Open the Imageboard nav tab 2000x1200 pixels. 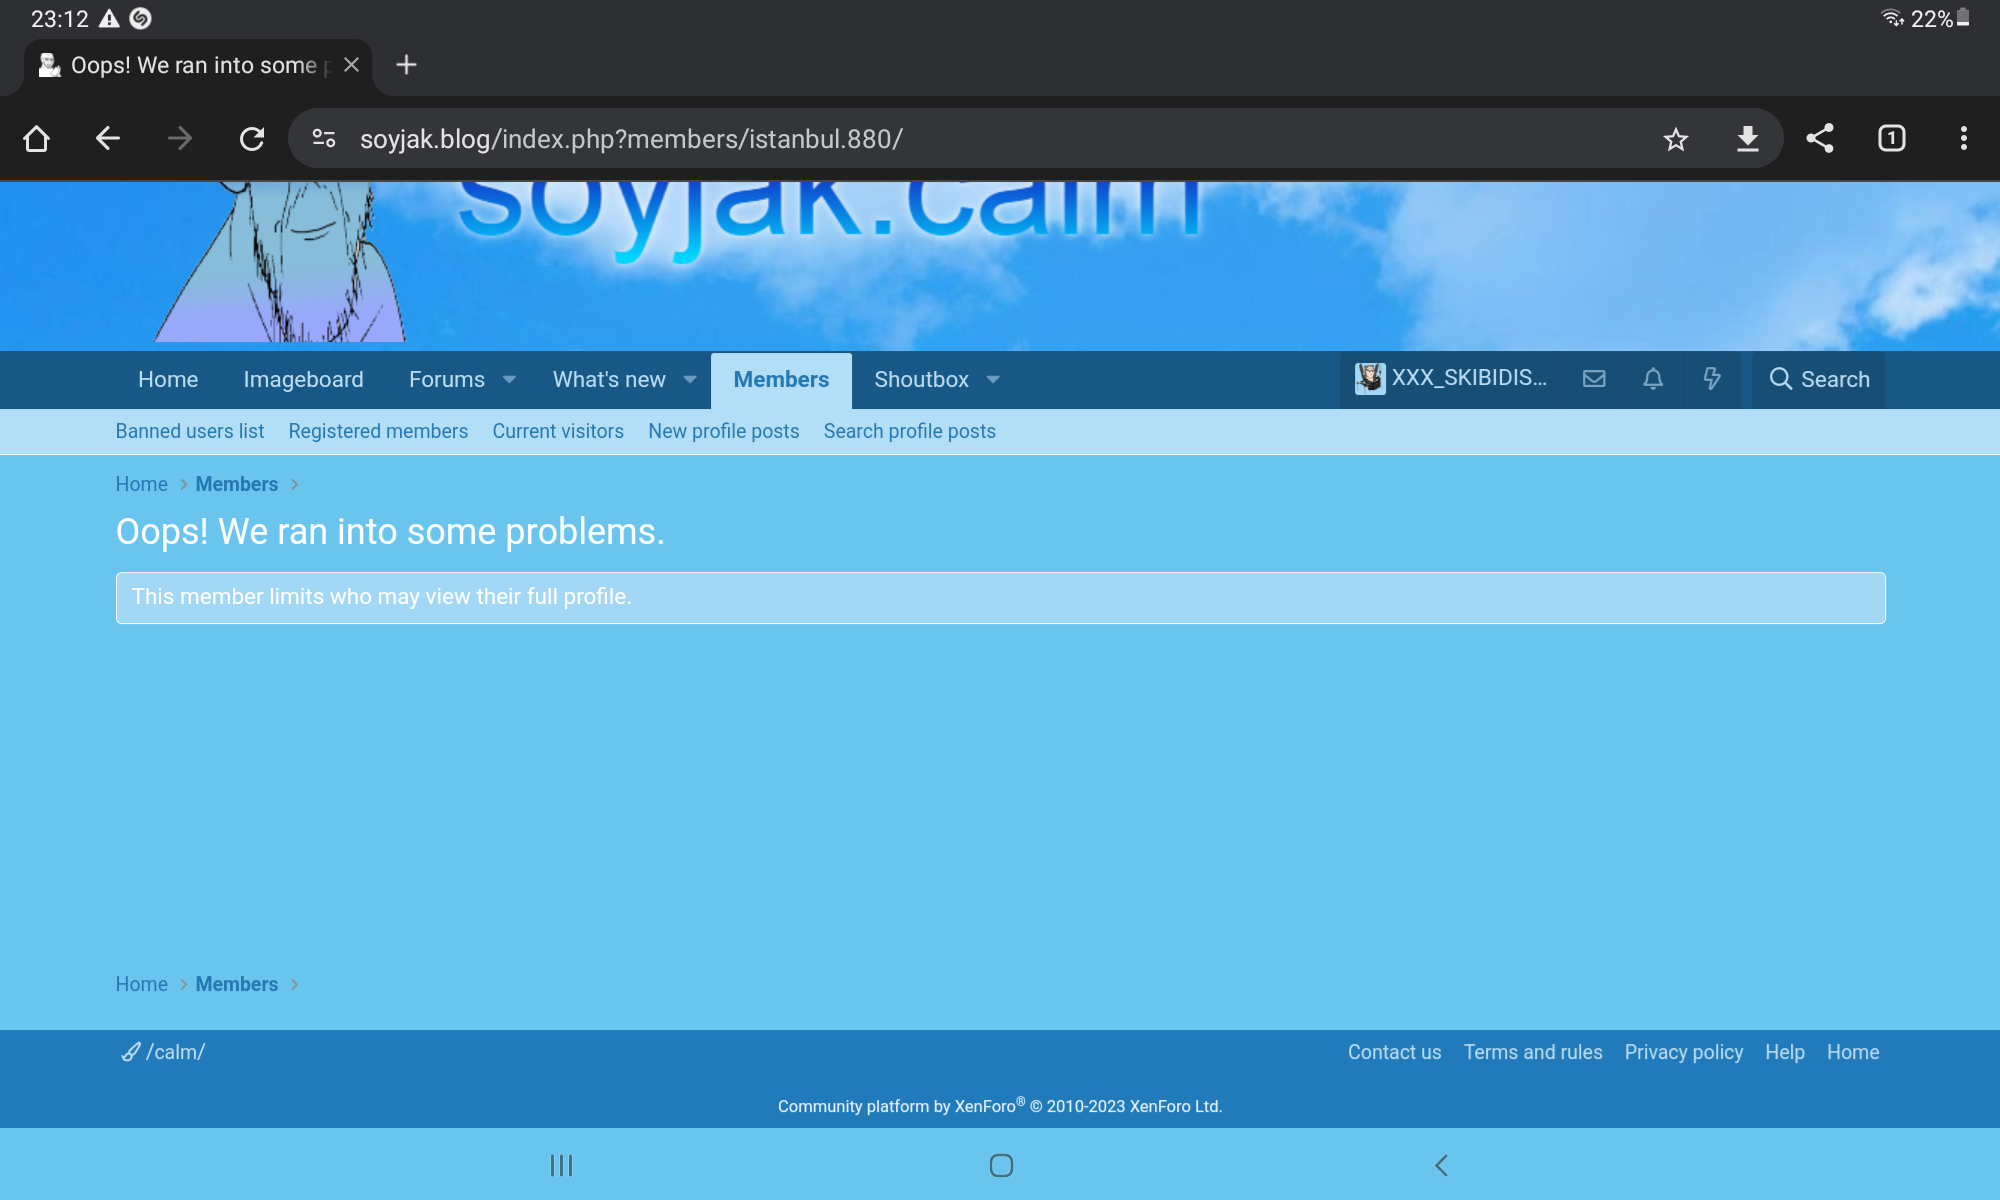303,380
